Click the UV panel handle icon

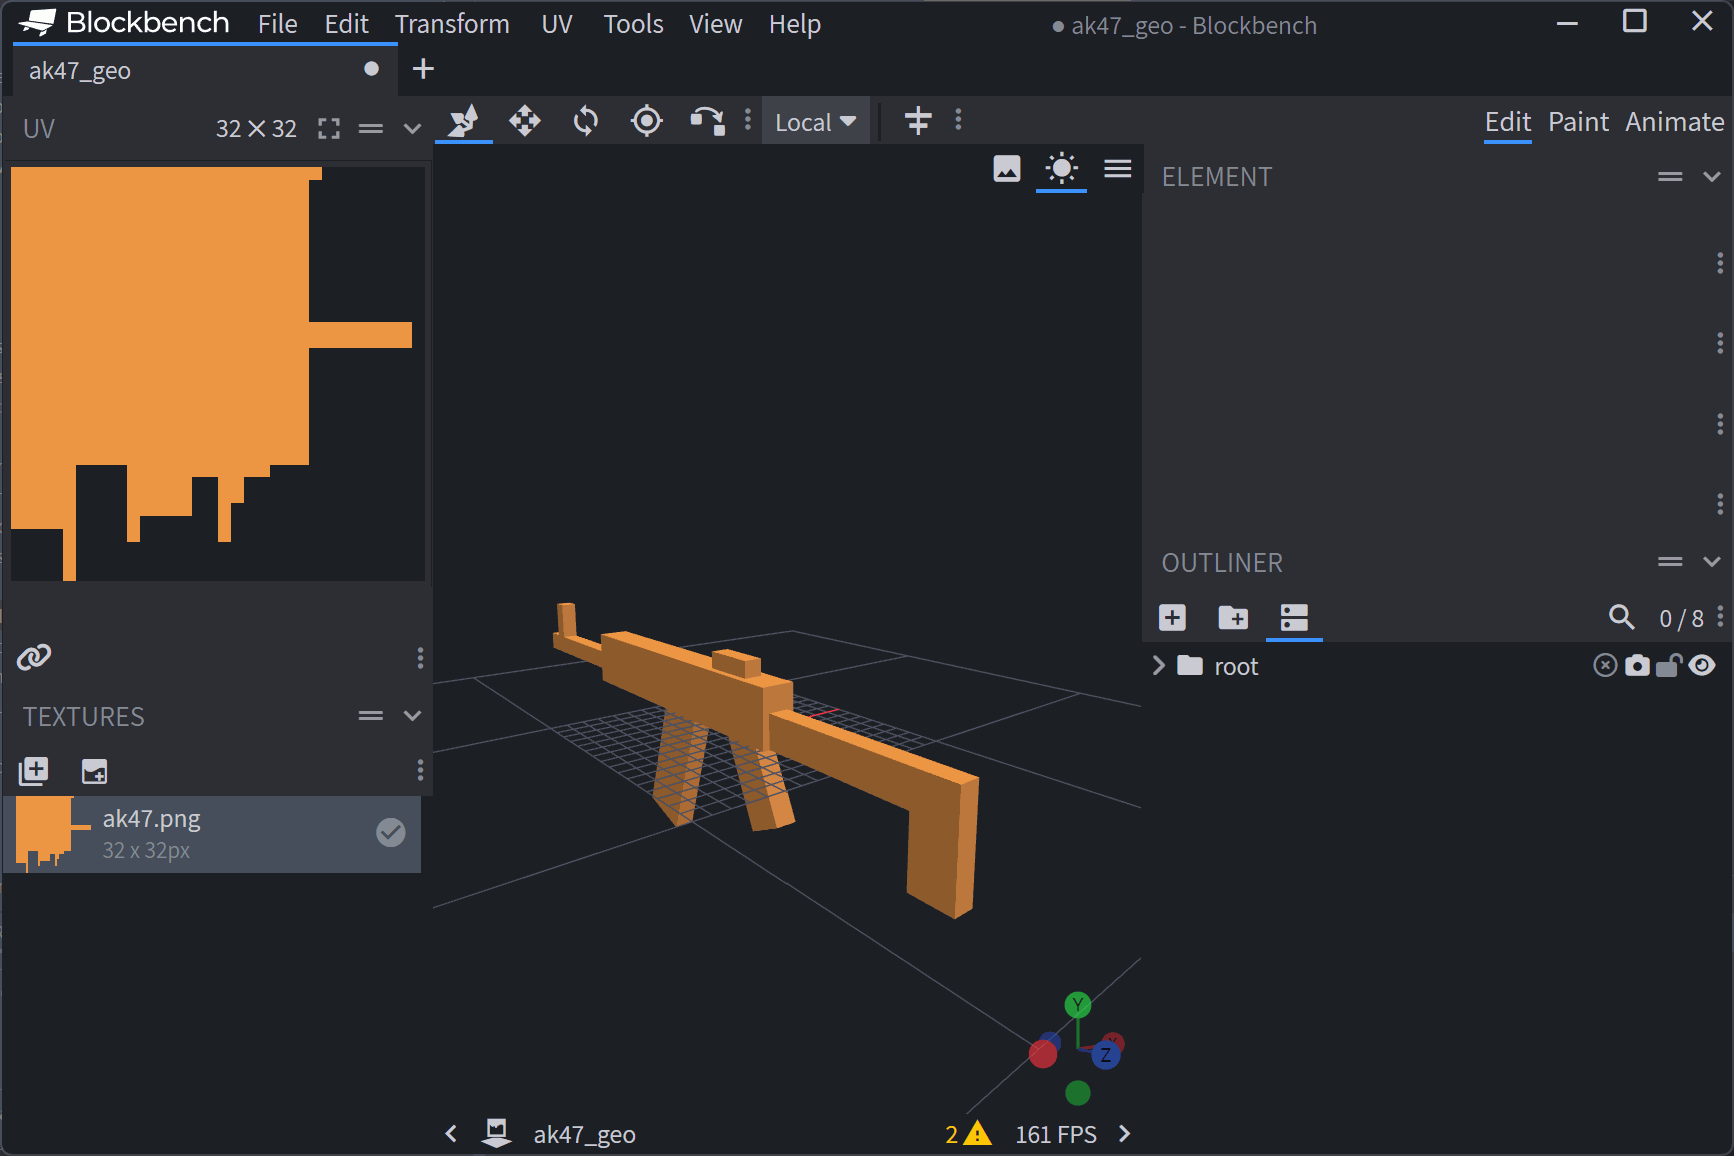tap(371, 129)
